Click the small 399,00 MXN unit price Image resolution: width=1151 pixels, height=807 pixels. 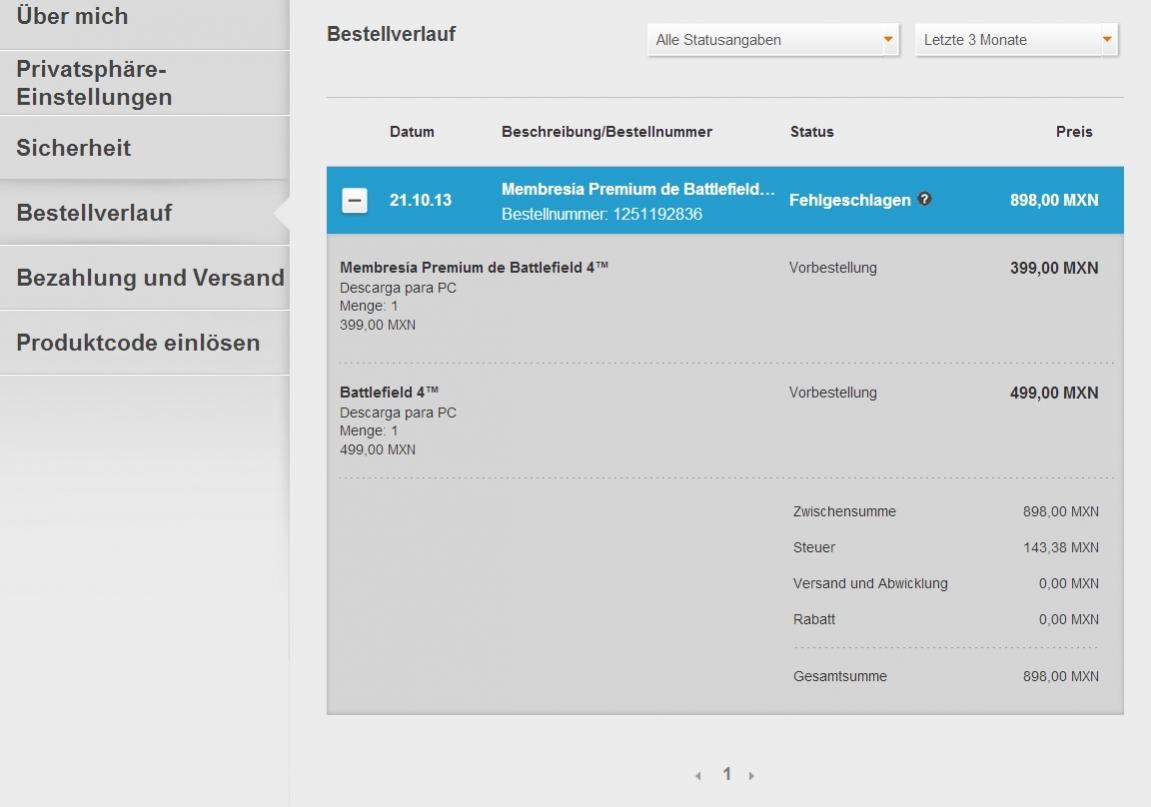tap(377, 325)
